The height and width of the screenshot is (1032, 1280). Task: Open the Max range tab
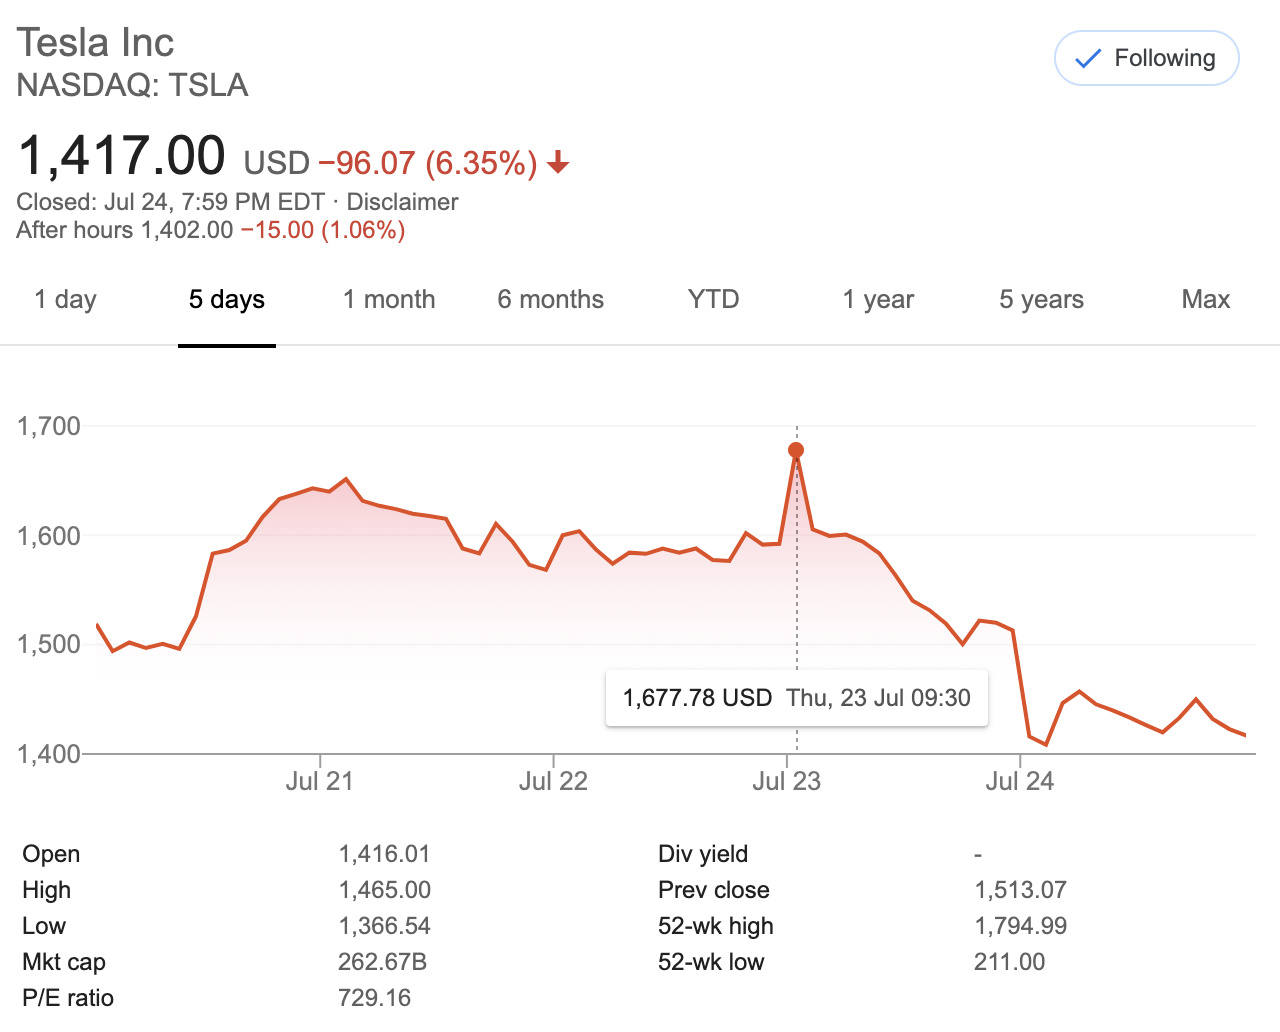[1205, 299]
